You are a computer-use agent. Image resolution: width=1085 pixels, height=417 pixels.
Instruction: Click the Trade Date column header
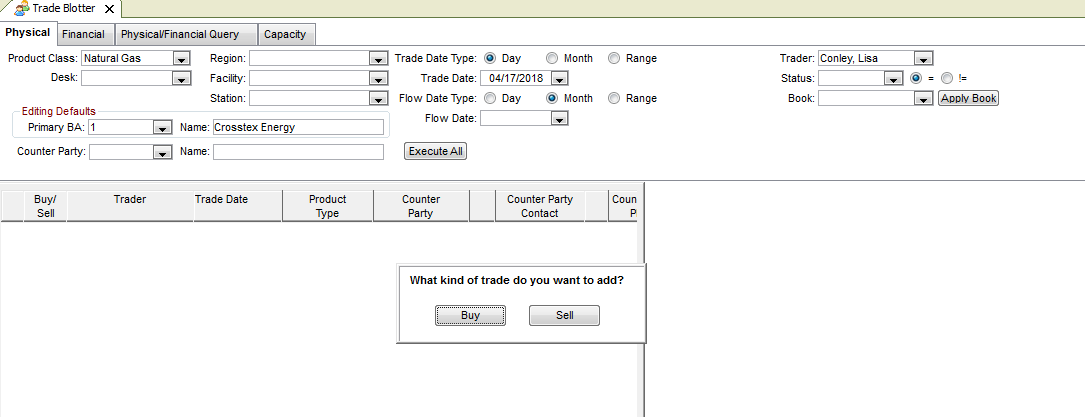click(222, 200)
